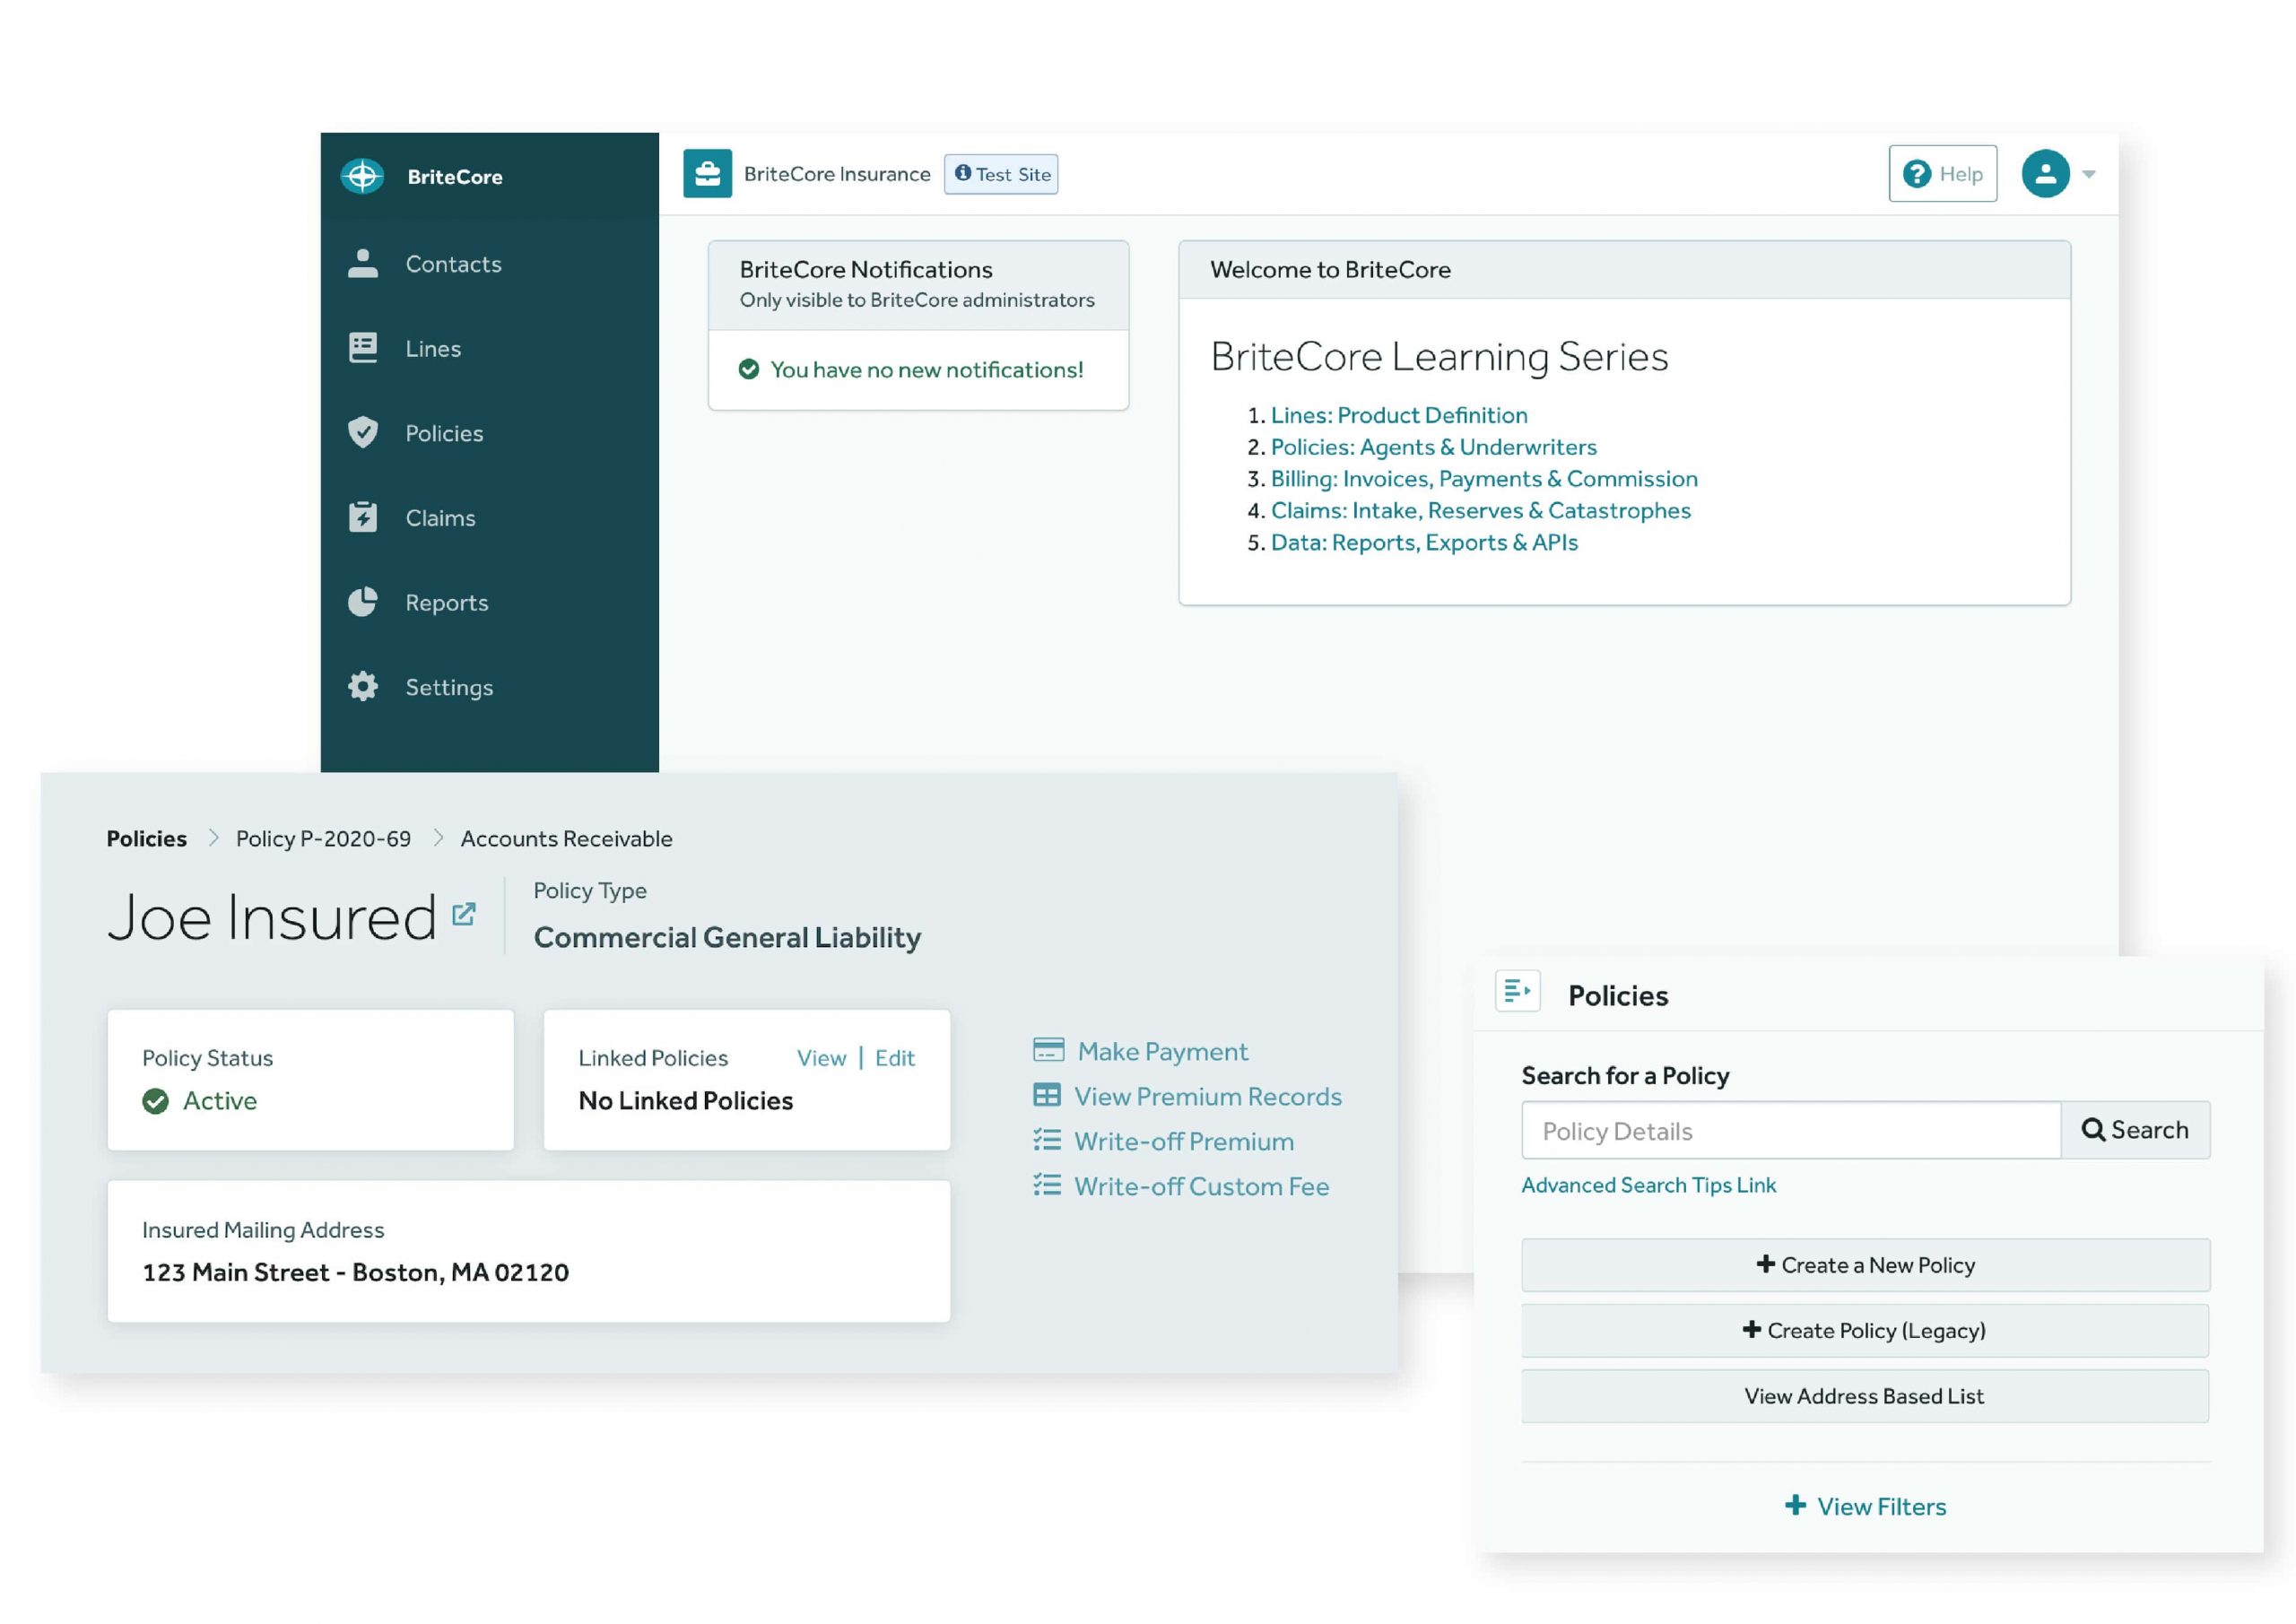
Task: Toggle the Policies panel collapse icon
Action: click(1517, 991)
